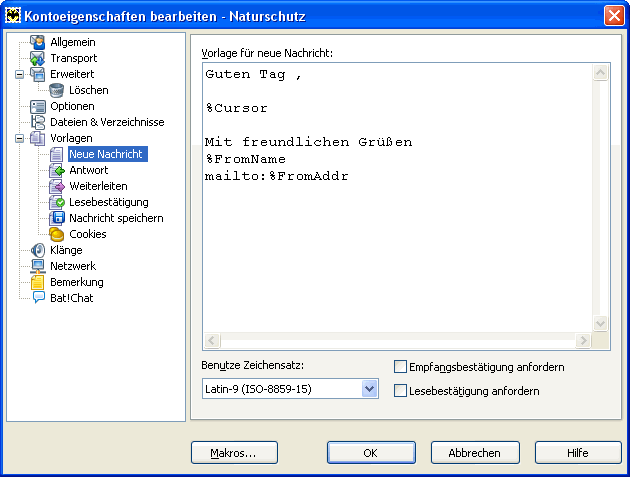
Task: Click the Löschen trash icon
Action: tap(57, 90)
